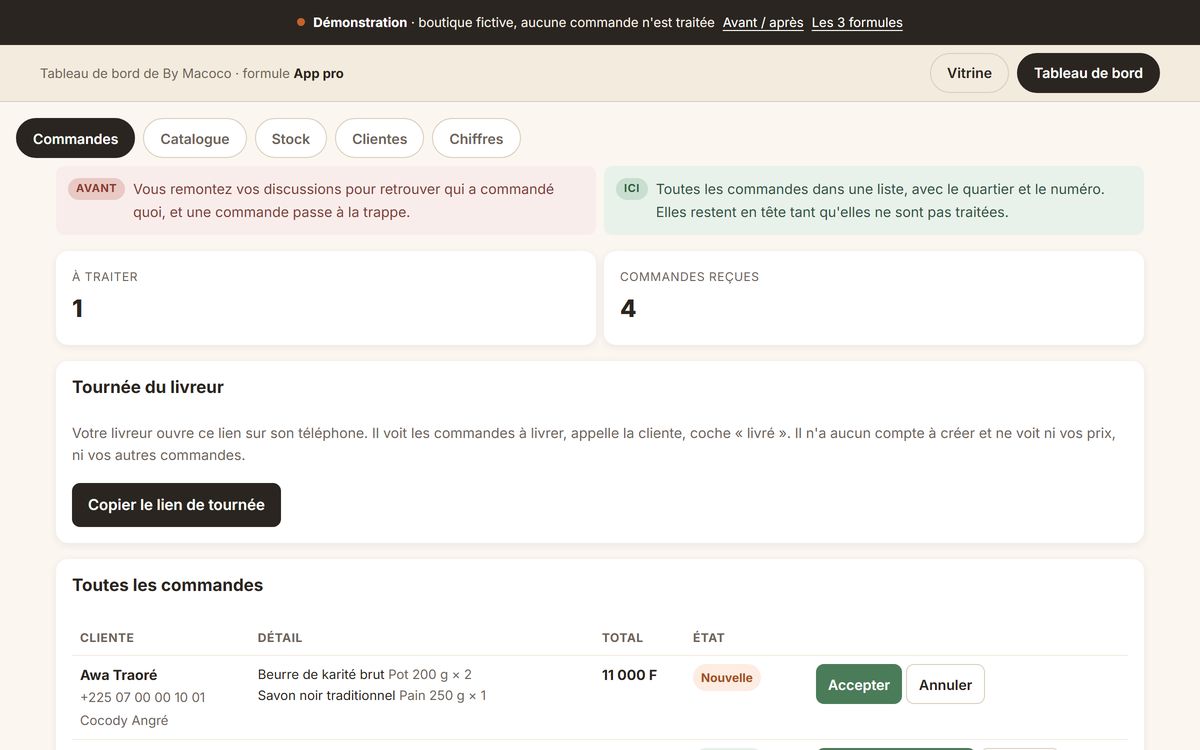Click the 'CLIENTE' column header
Image resolution: width=1200 pixels, height=750 pixels.
(107, 638)
